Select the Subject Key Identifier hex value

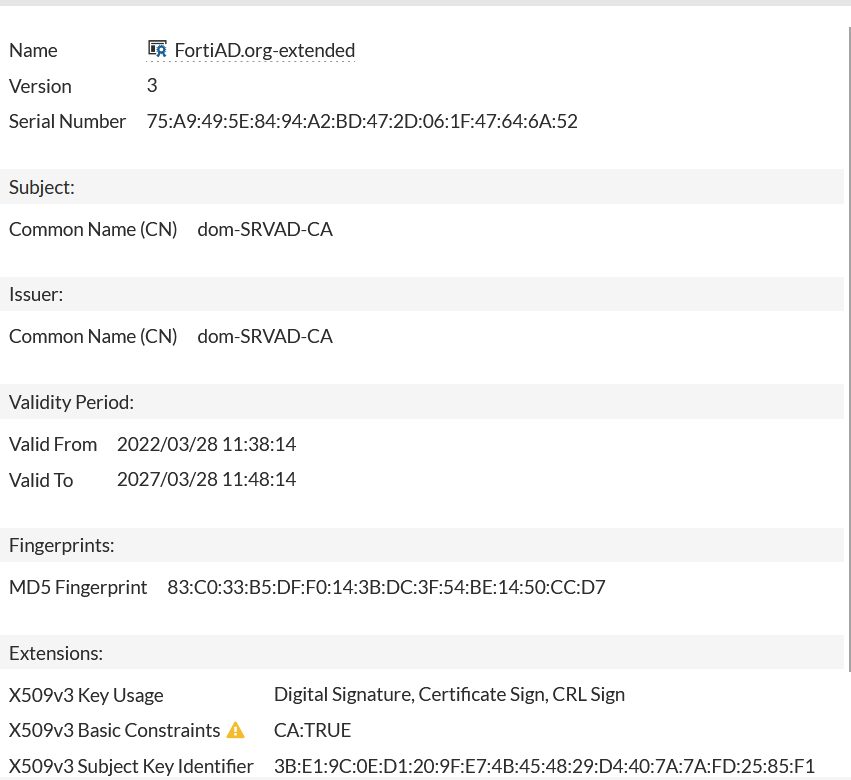(545, 766)
